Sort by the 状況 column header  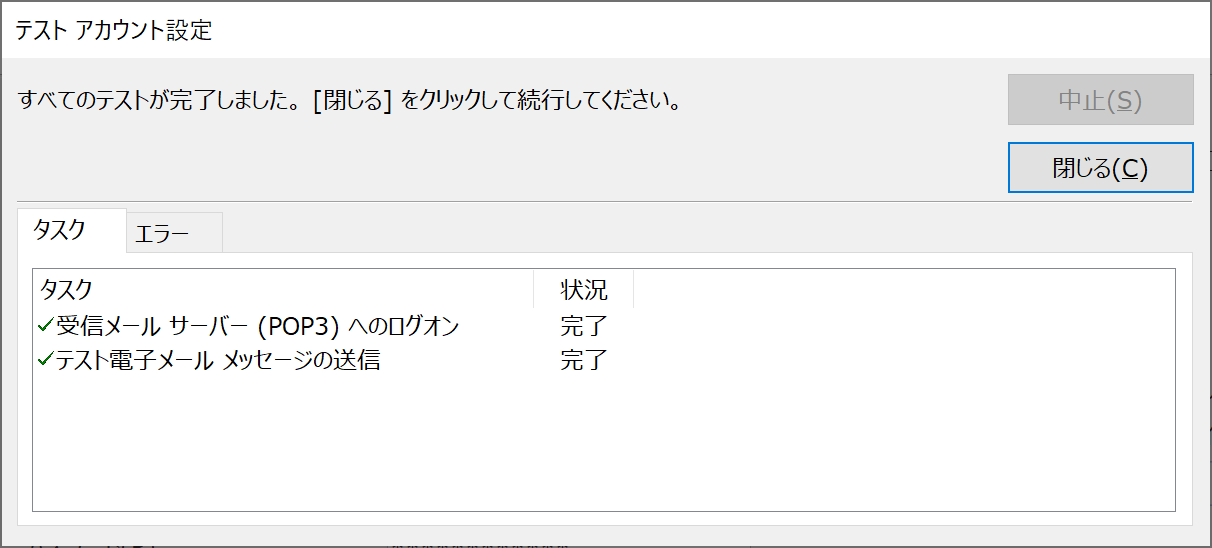pyautogui.click(x=584, y=290)
